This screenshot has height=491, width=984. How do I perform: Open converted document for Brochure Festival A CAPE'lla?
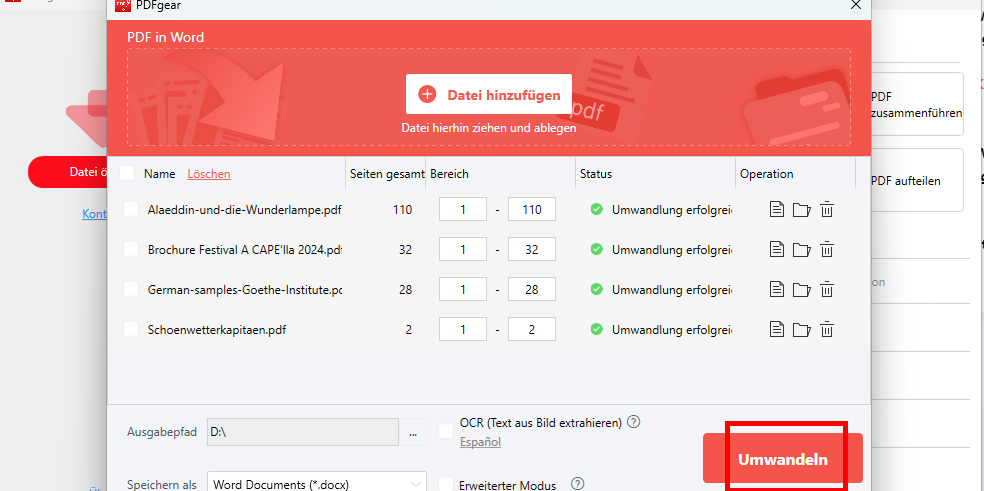tap(777, 249)
